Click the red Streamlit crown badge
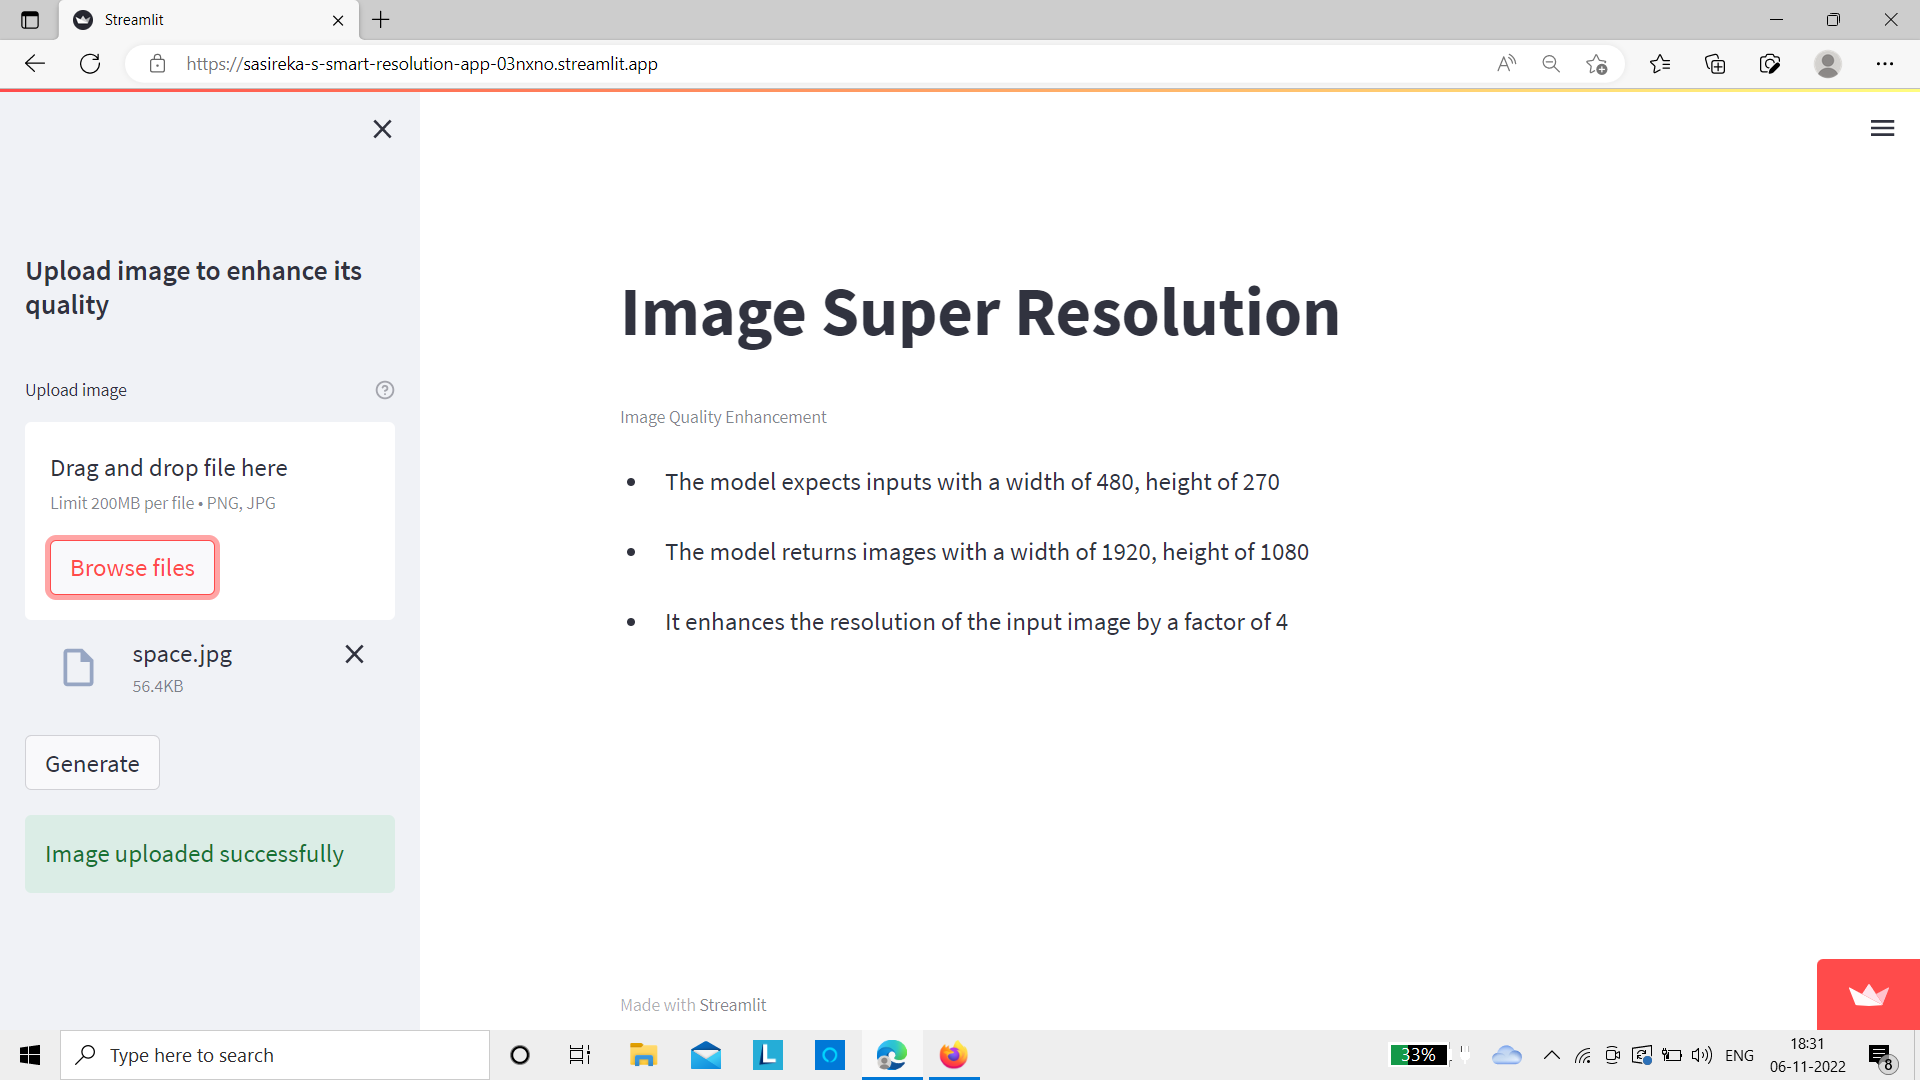This screenshot has height=1080, width=1920. click(1868, 994)
